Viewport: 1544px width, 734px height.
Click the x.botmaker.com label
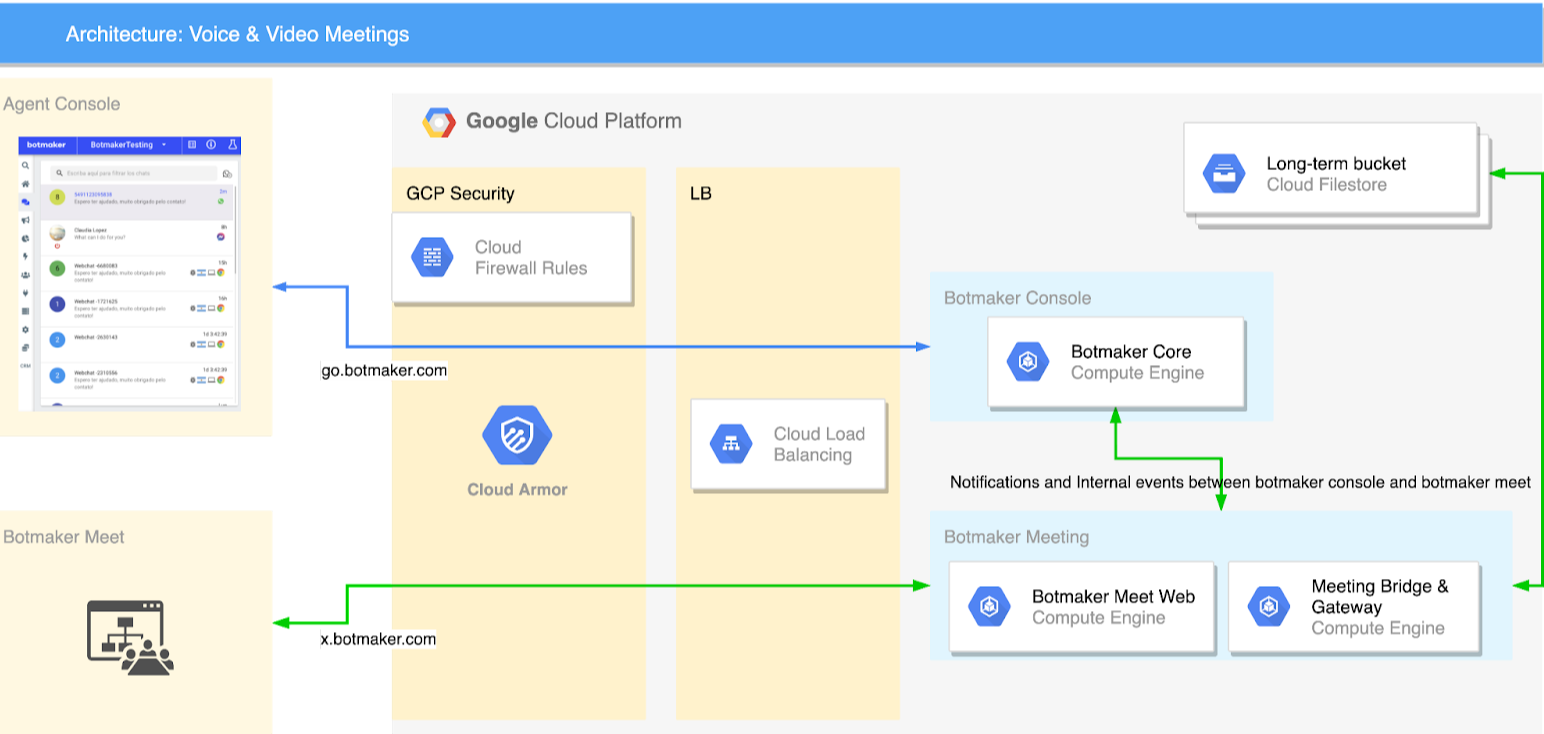(378, 639)
